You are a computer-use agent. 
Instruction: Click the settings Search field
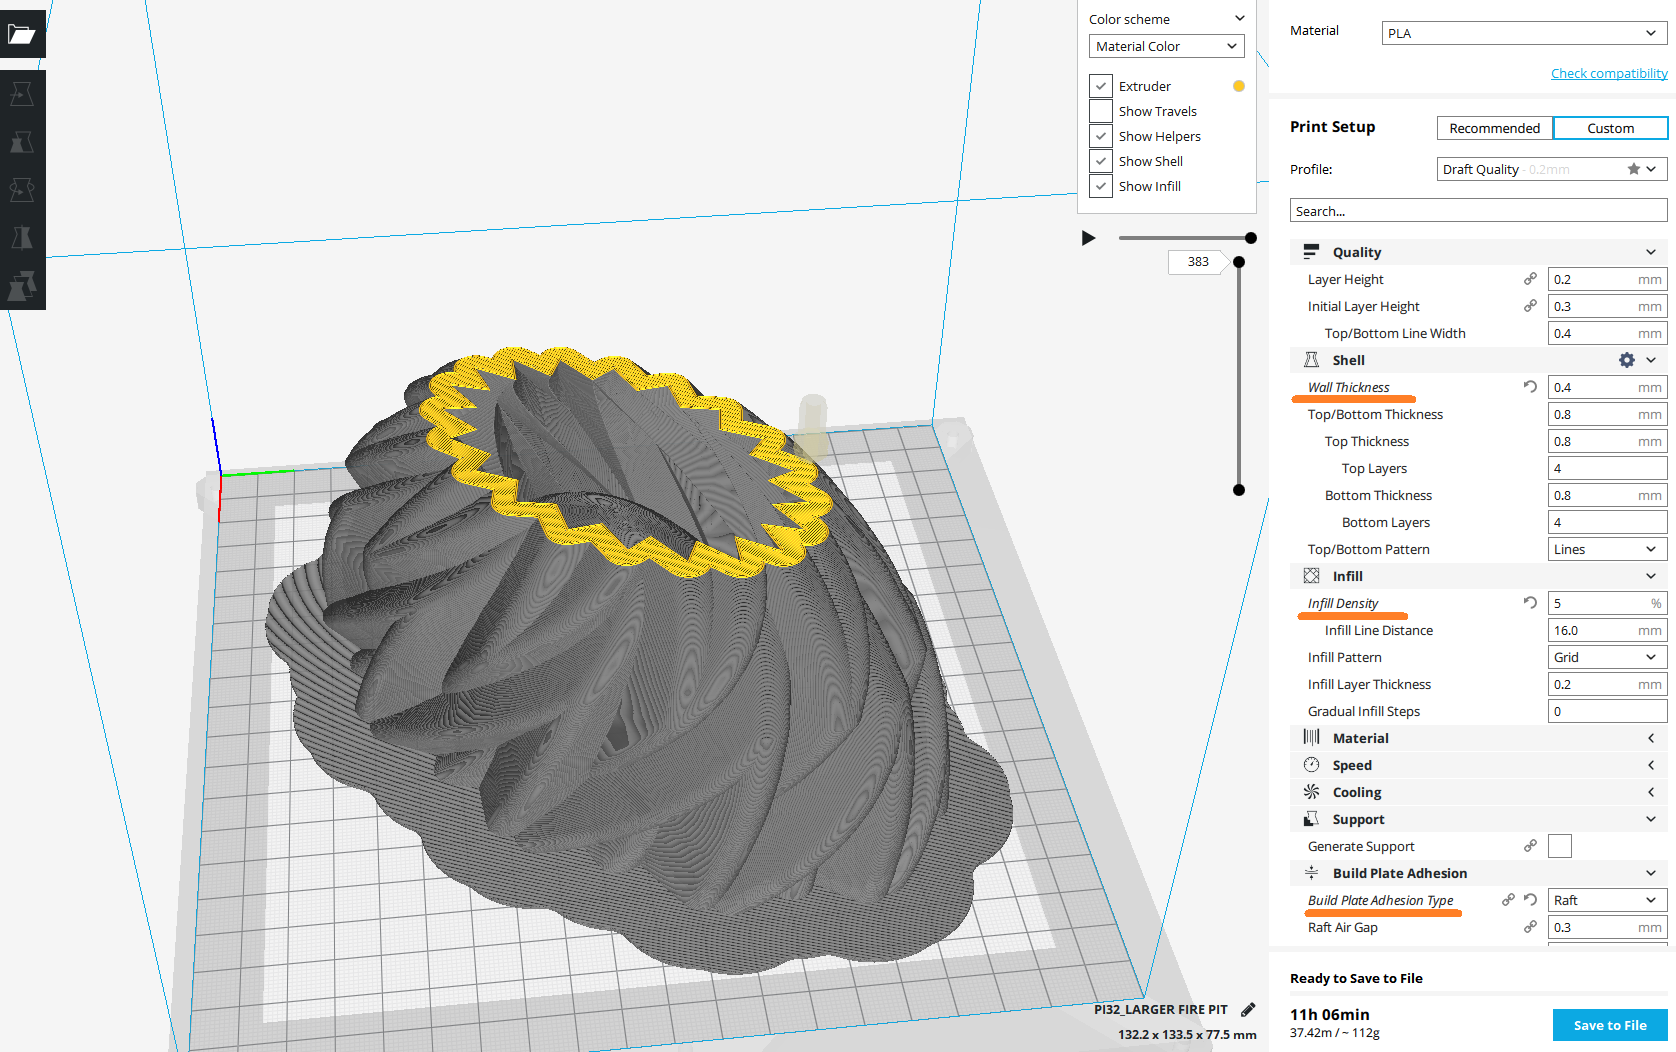1479,211
